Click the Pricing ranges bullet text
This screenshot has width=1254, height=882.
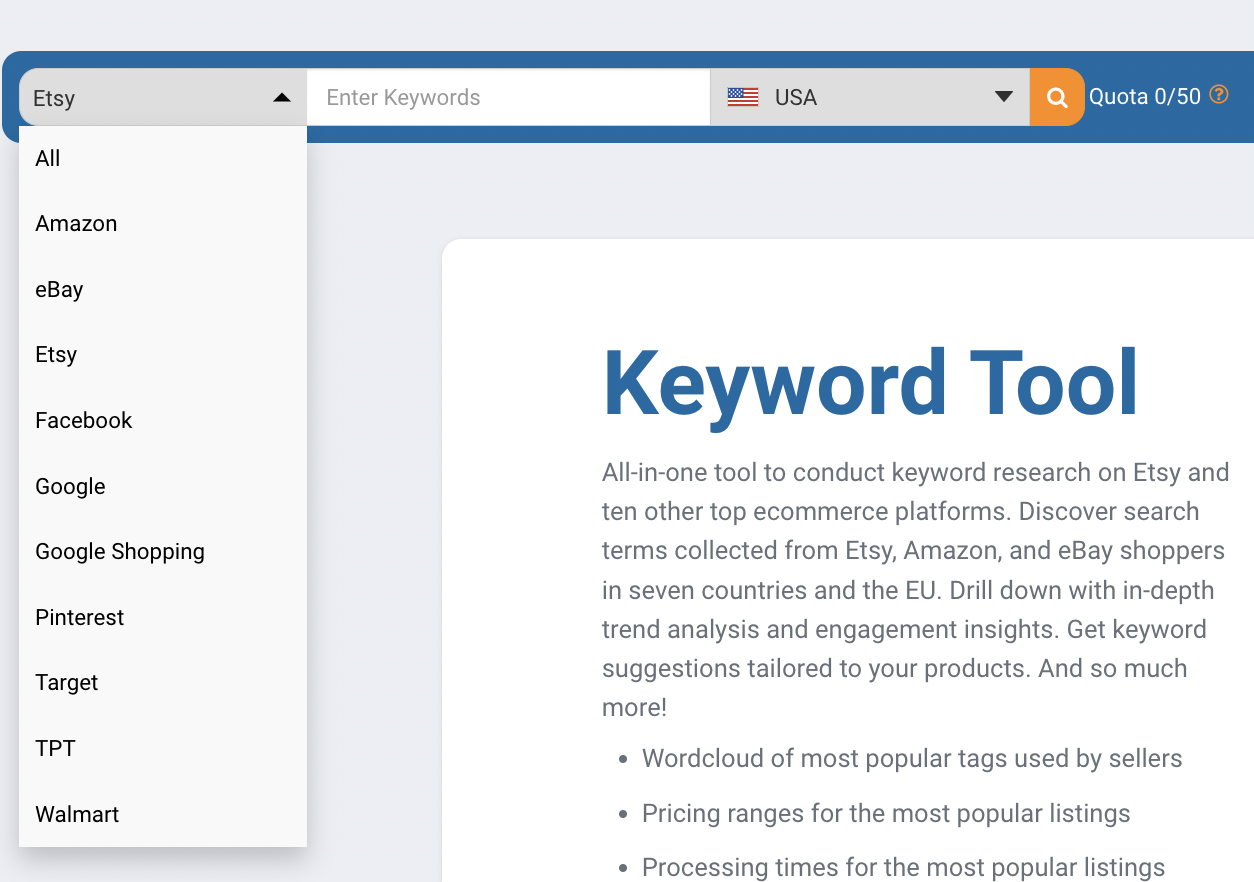(886, 813)
